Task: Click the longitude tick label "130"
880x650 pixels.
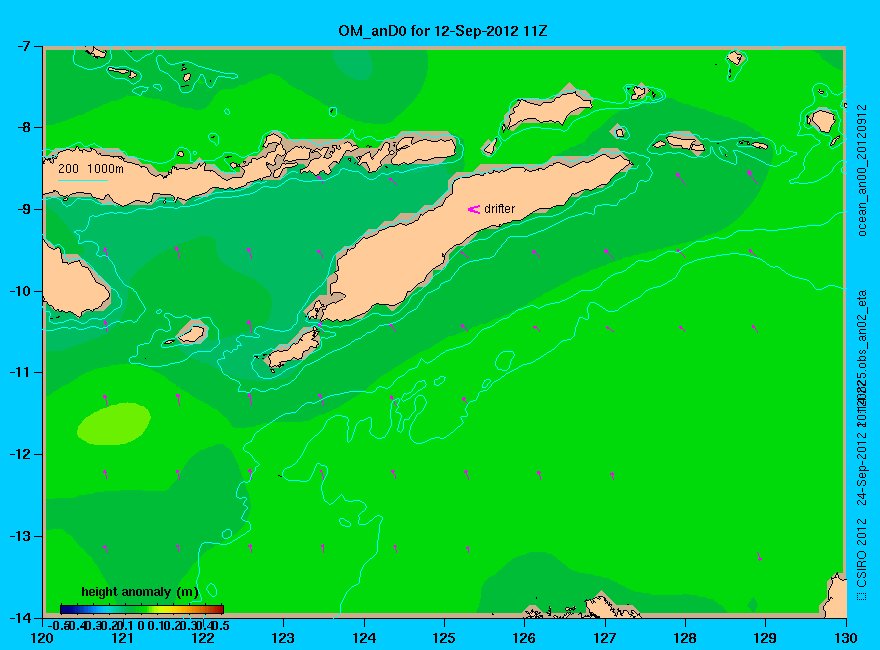Action: tap(846, 638)
